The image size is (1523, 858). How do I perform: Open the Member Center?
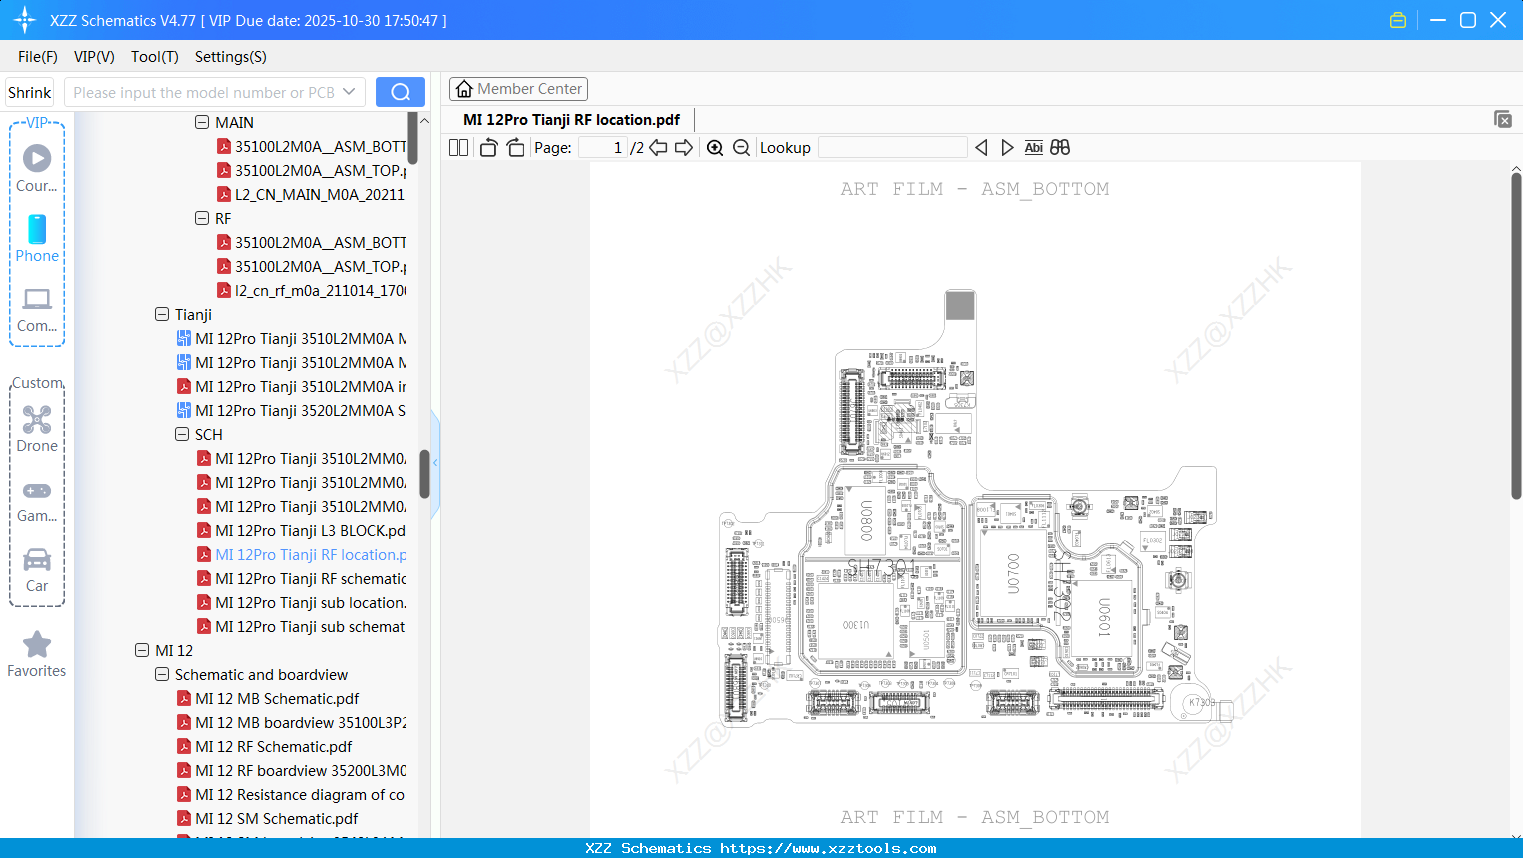(518, 88)
